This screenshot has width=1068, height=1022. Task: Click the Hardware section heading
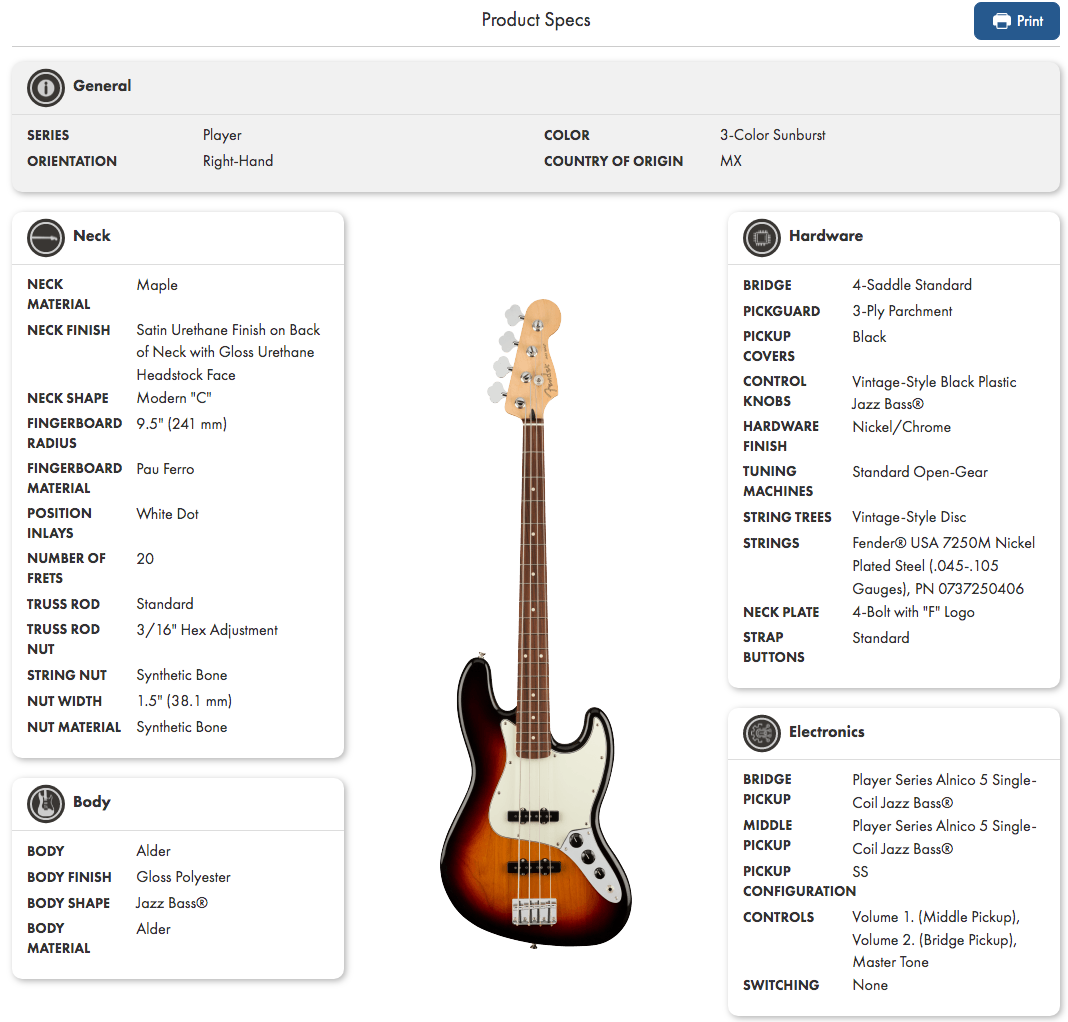coord(826,236)
